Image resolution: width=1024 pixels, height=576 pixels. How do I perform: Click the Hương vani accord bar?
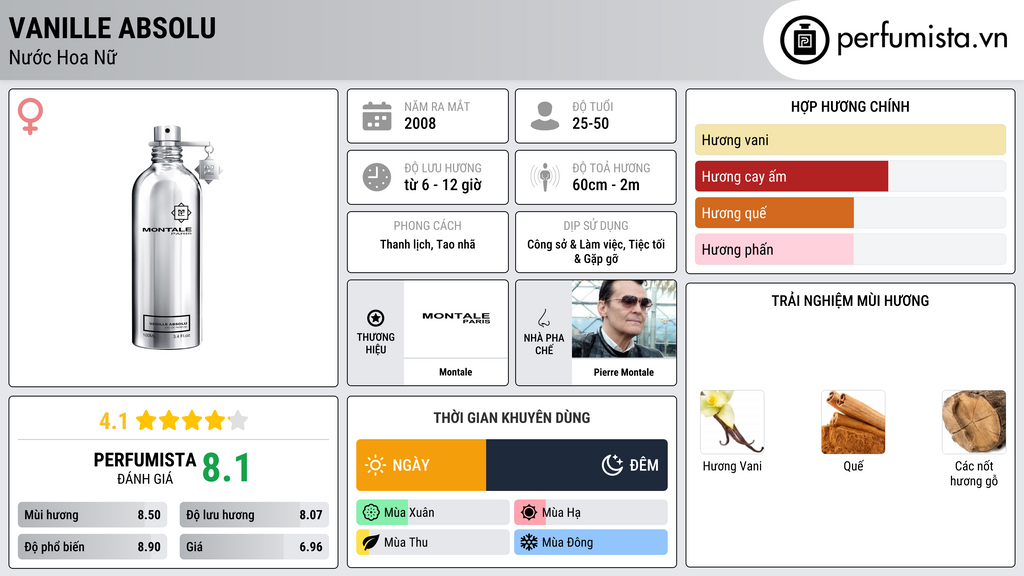pos(849,140)
